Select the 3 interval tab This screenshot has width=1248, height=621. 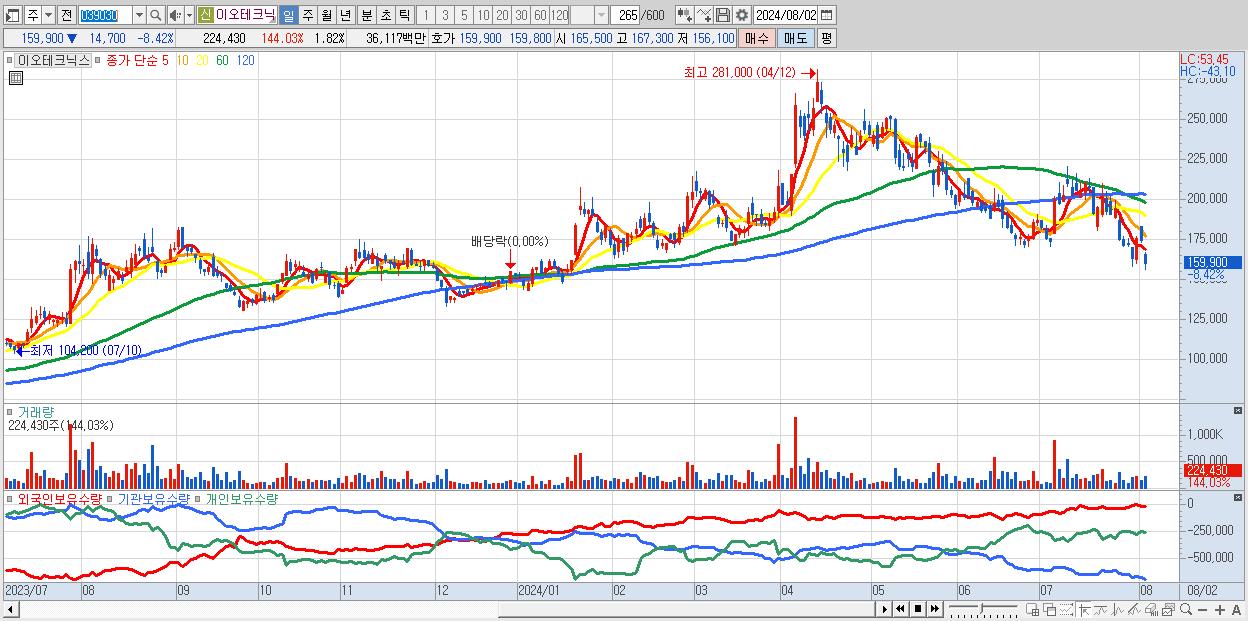pos(445,15)
